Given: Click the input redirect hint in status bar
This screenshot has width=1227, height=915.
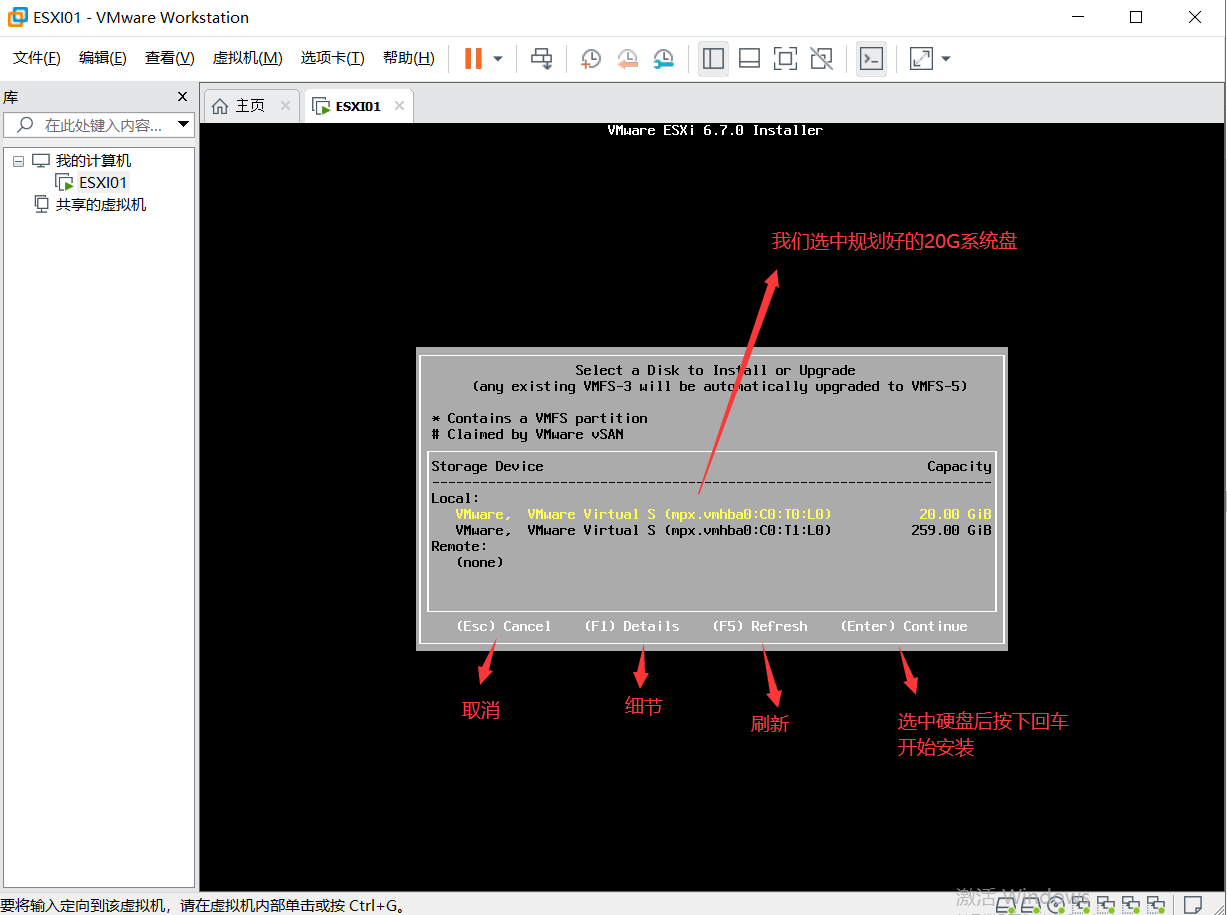Looking at the screenshot, I should click(203, 906).
